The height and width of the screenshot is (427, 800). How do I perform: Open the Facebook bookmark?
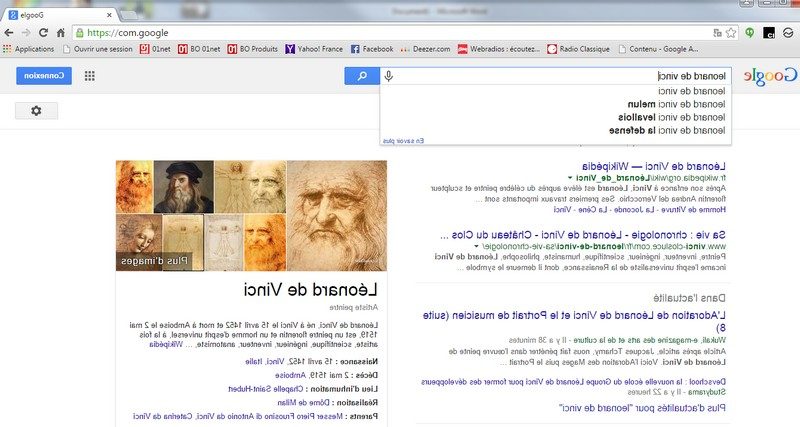[x=372, y=49]
